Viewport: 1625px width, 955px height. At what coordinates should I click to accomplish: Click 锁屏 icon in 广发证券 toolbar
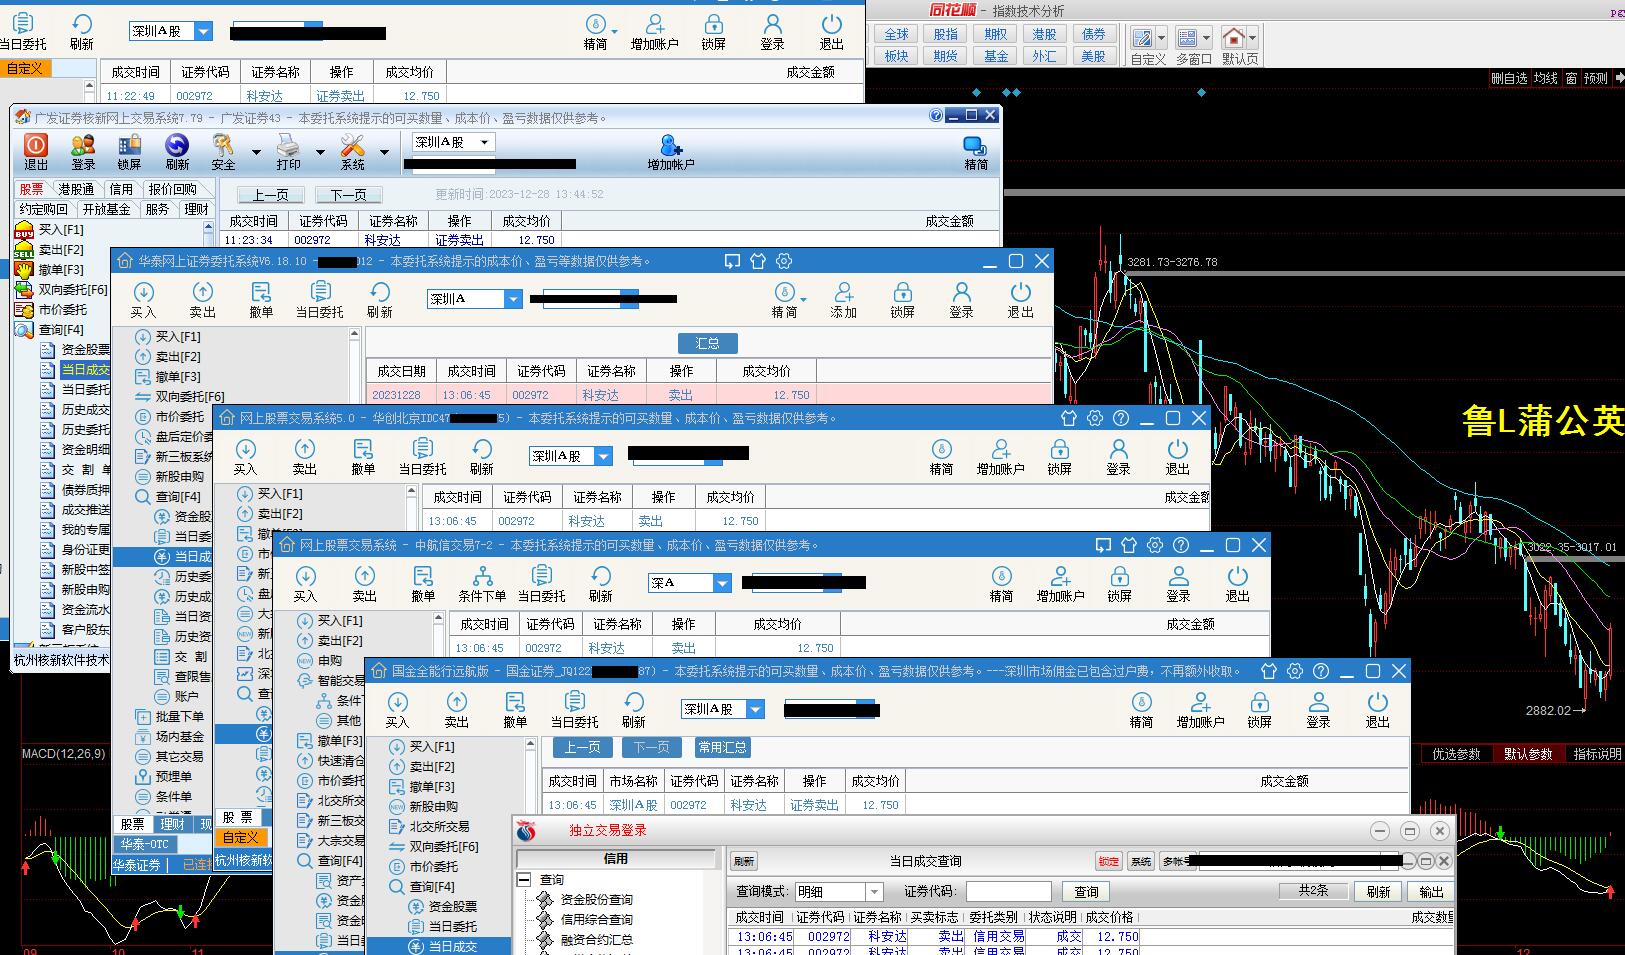[x=130, y=146]
